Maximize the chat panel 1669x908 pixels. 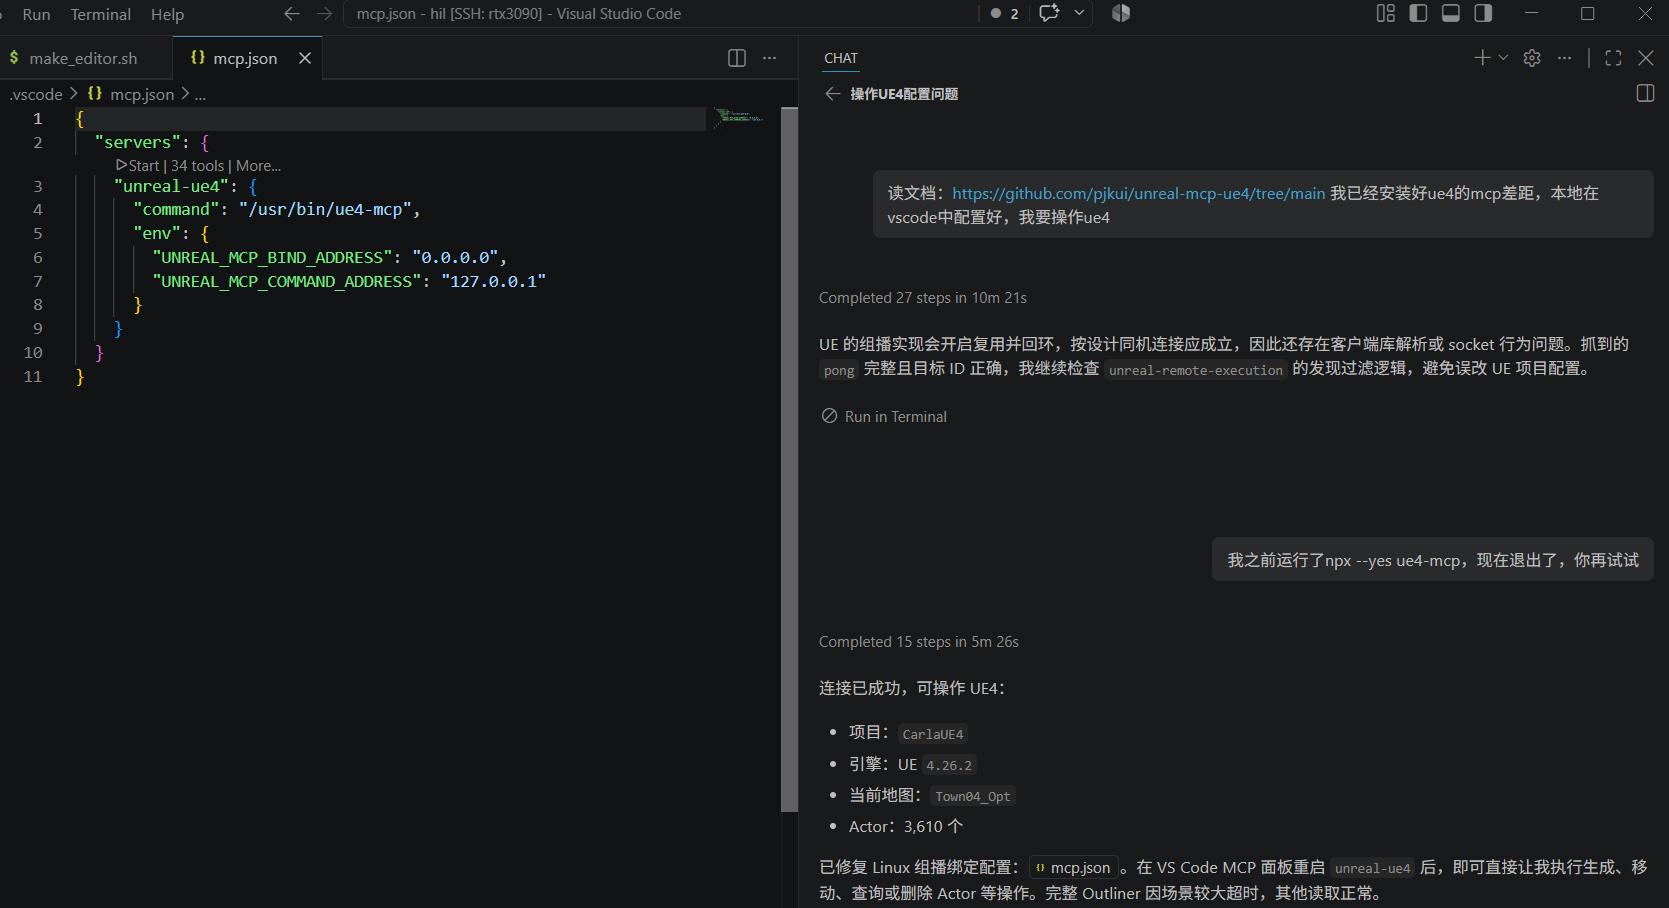point(1613,58)
